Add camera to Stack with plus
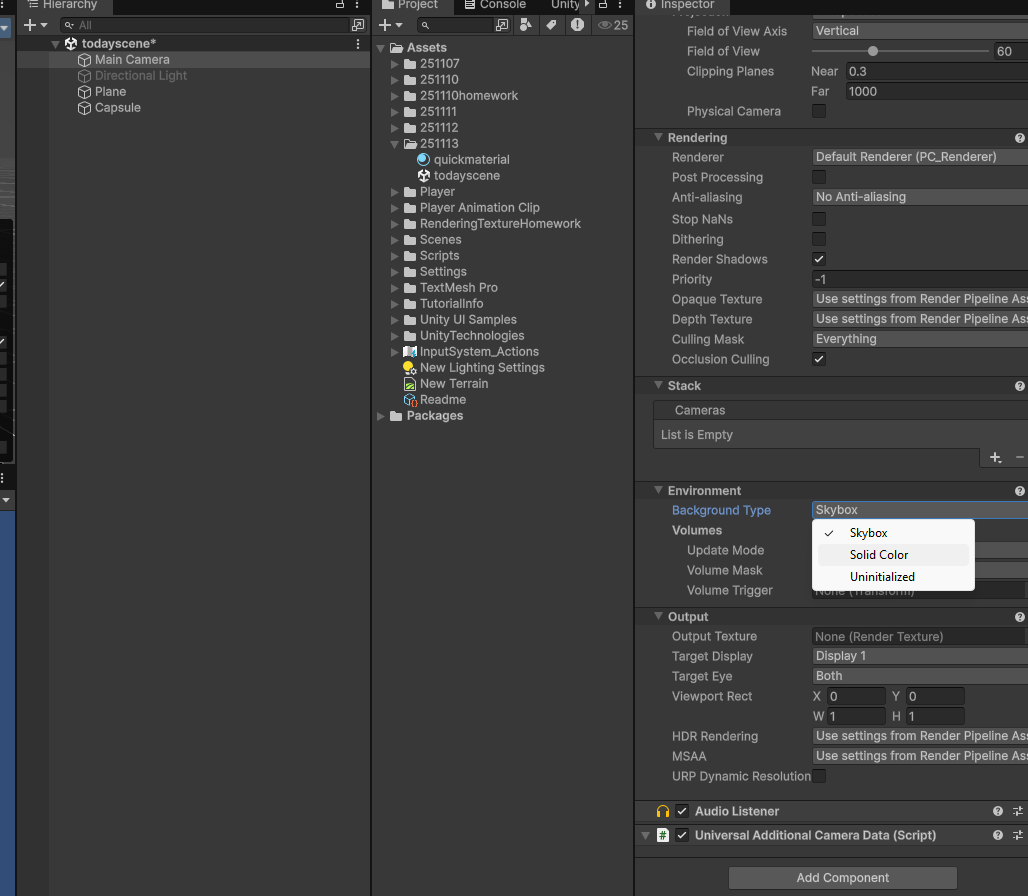Screen dimensions: 1028x896 (x=995, y=458)
